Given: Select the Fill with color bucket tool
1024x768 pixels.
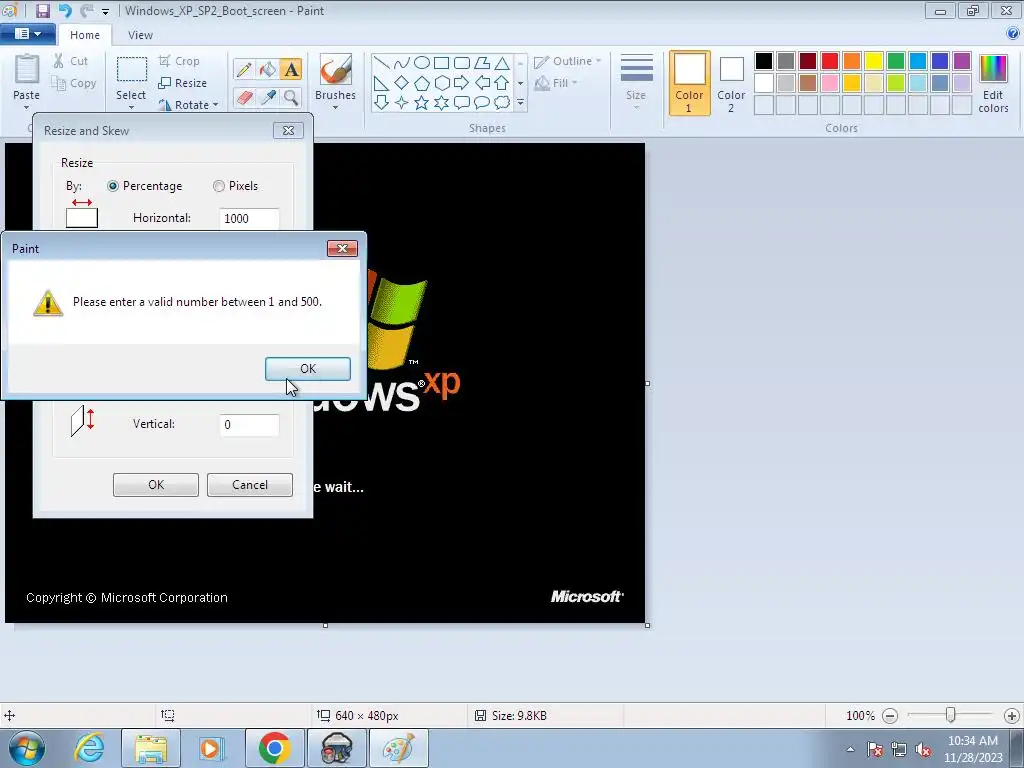Looking at the screenshot, I should [x=267, y=69].
